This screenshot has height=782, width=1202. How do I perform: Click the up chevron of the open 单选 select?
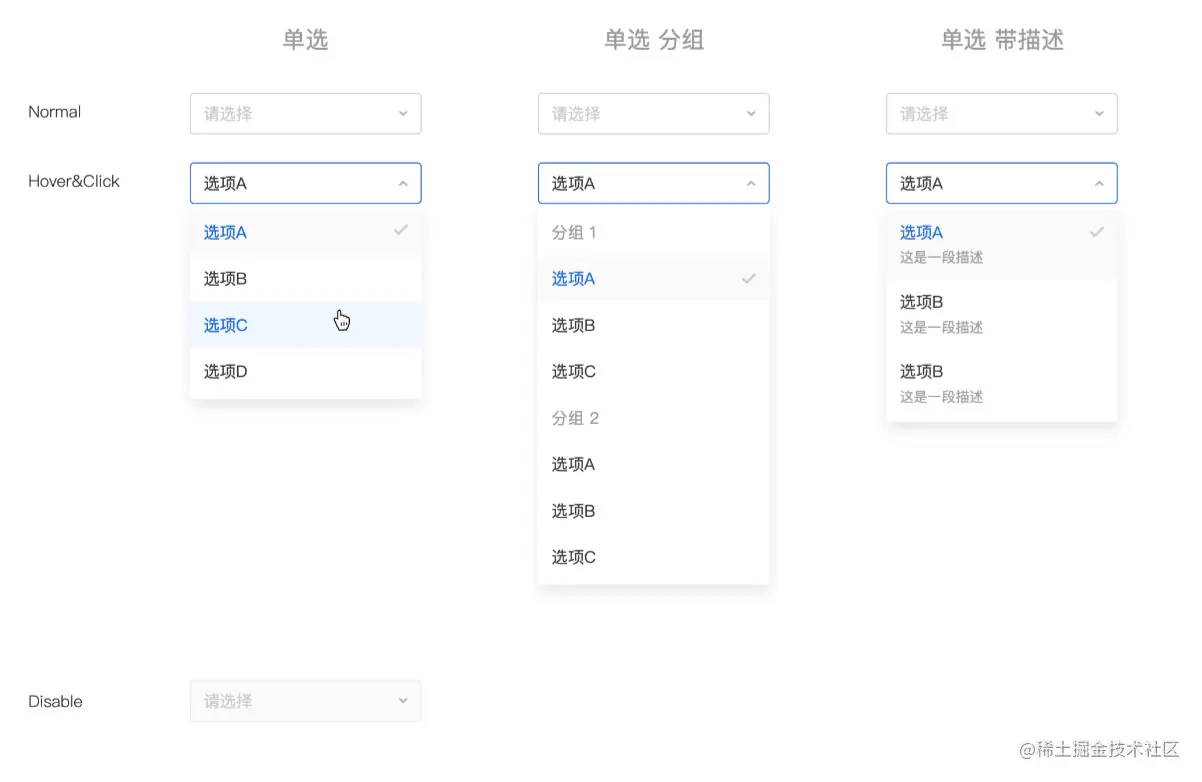pos(403,184)
